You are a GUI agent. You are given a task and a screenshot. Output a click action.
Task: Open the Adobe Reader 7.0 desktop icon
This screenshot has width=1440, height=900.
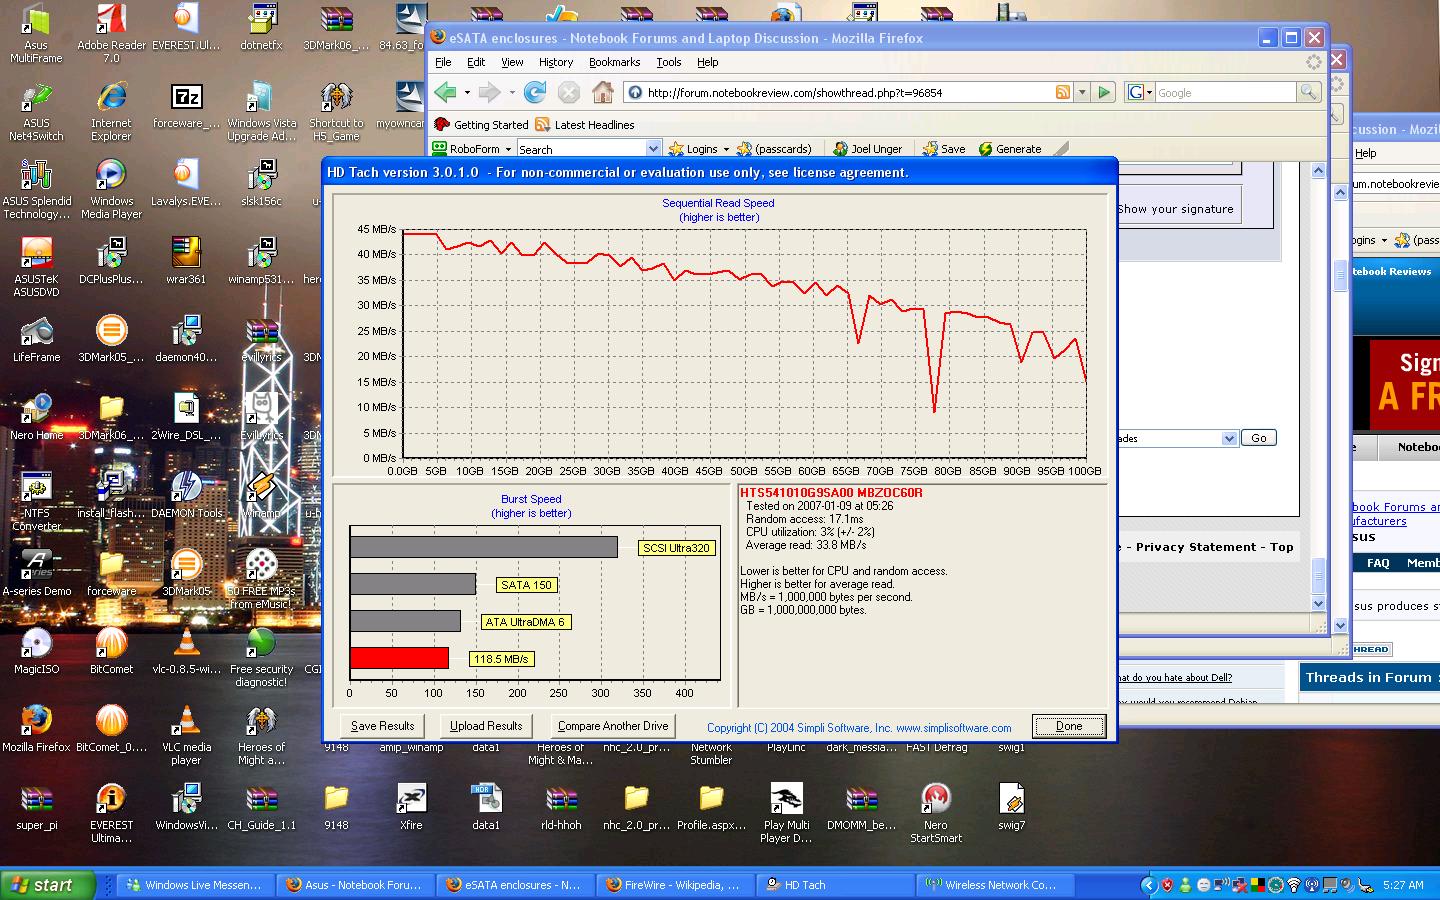tap(111, 34)
